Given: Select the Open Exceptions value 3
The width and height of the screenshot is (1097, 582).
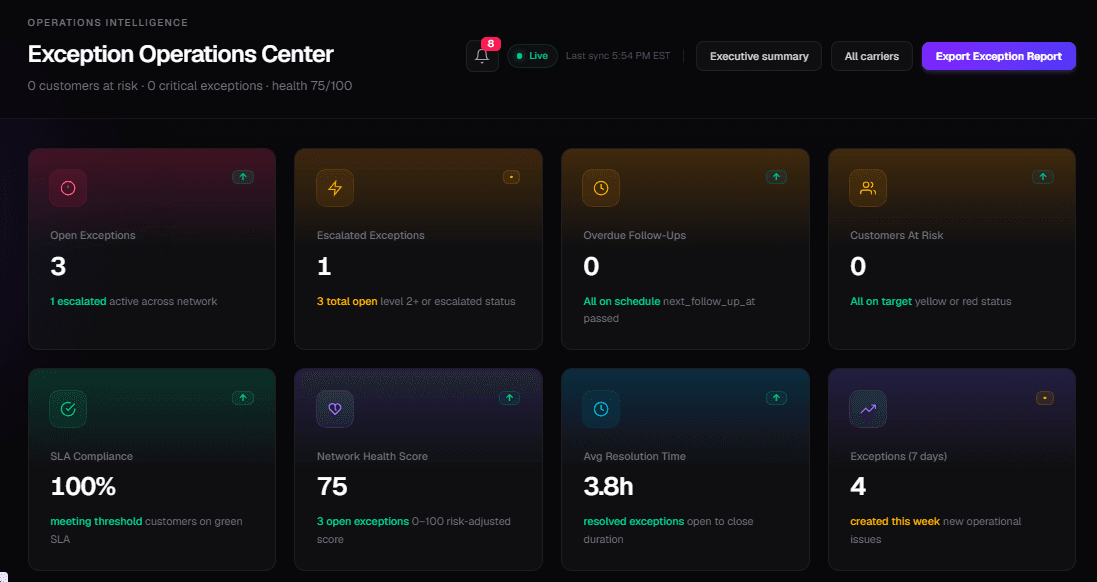Looking at the screenshot, I should 58,267.
